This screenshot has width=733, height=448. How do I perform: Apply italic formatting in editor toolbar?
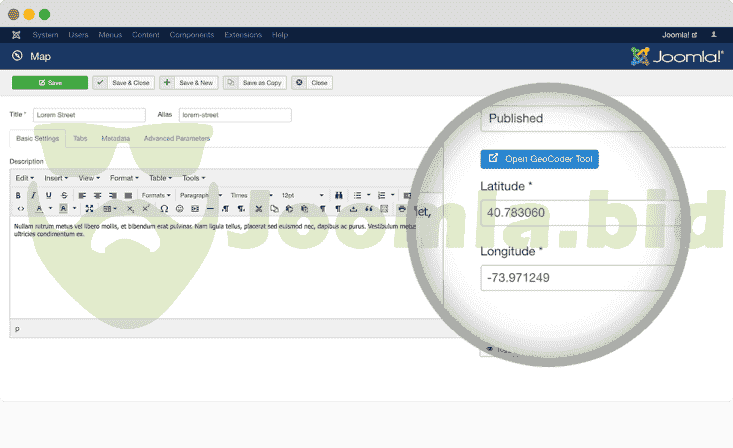[x=33, y=195]
